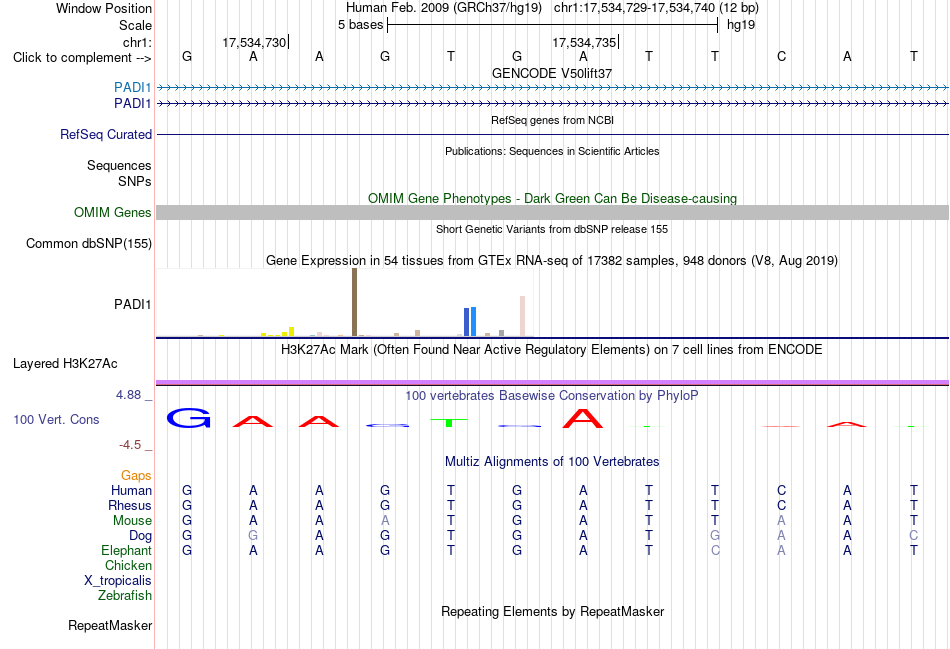This screenshot has height=649, width=950.
Task: Click the Human species row label
Action: [x=131, y=490]
